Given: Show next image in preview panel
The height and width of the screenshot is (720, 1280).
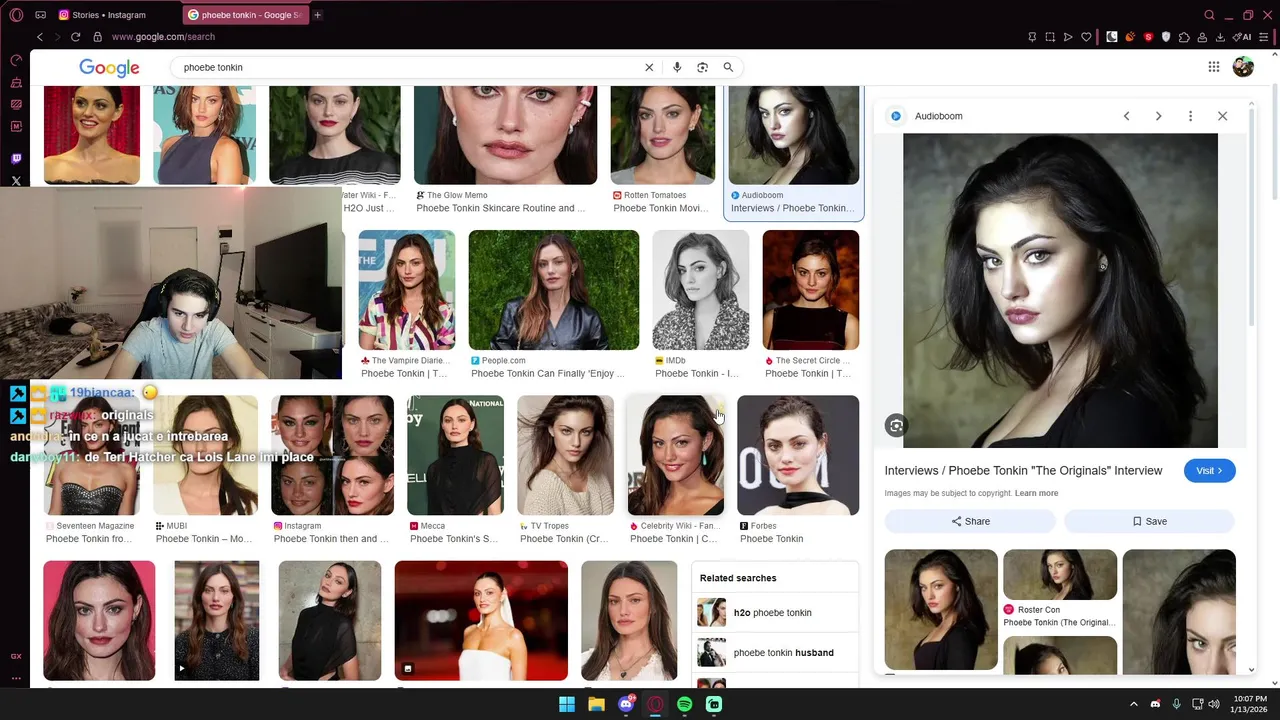Looking at the screenshot, I should click(x=1158, y=116).
